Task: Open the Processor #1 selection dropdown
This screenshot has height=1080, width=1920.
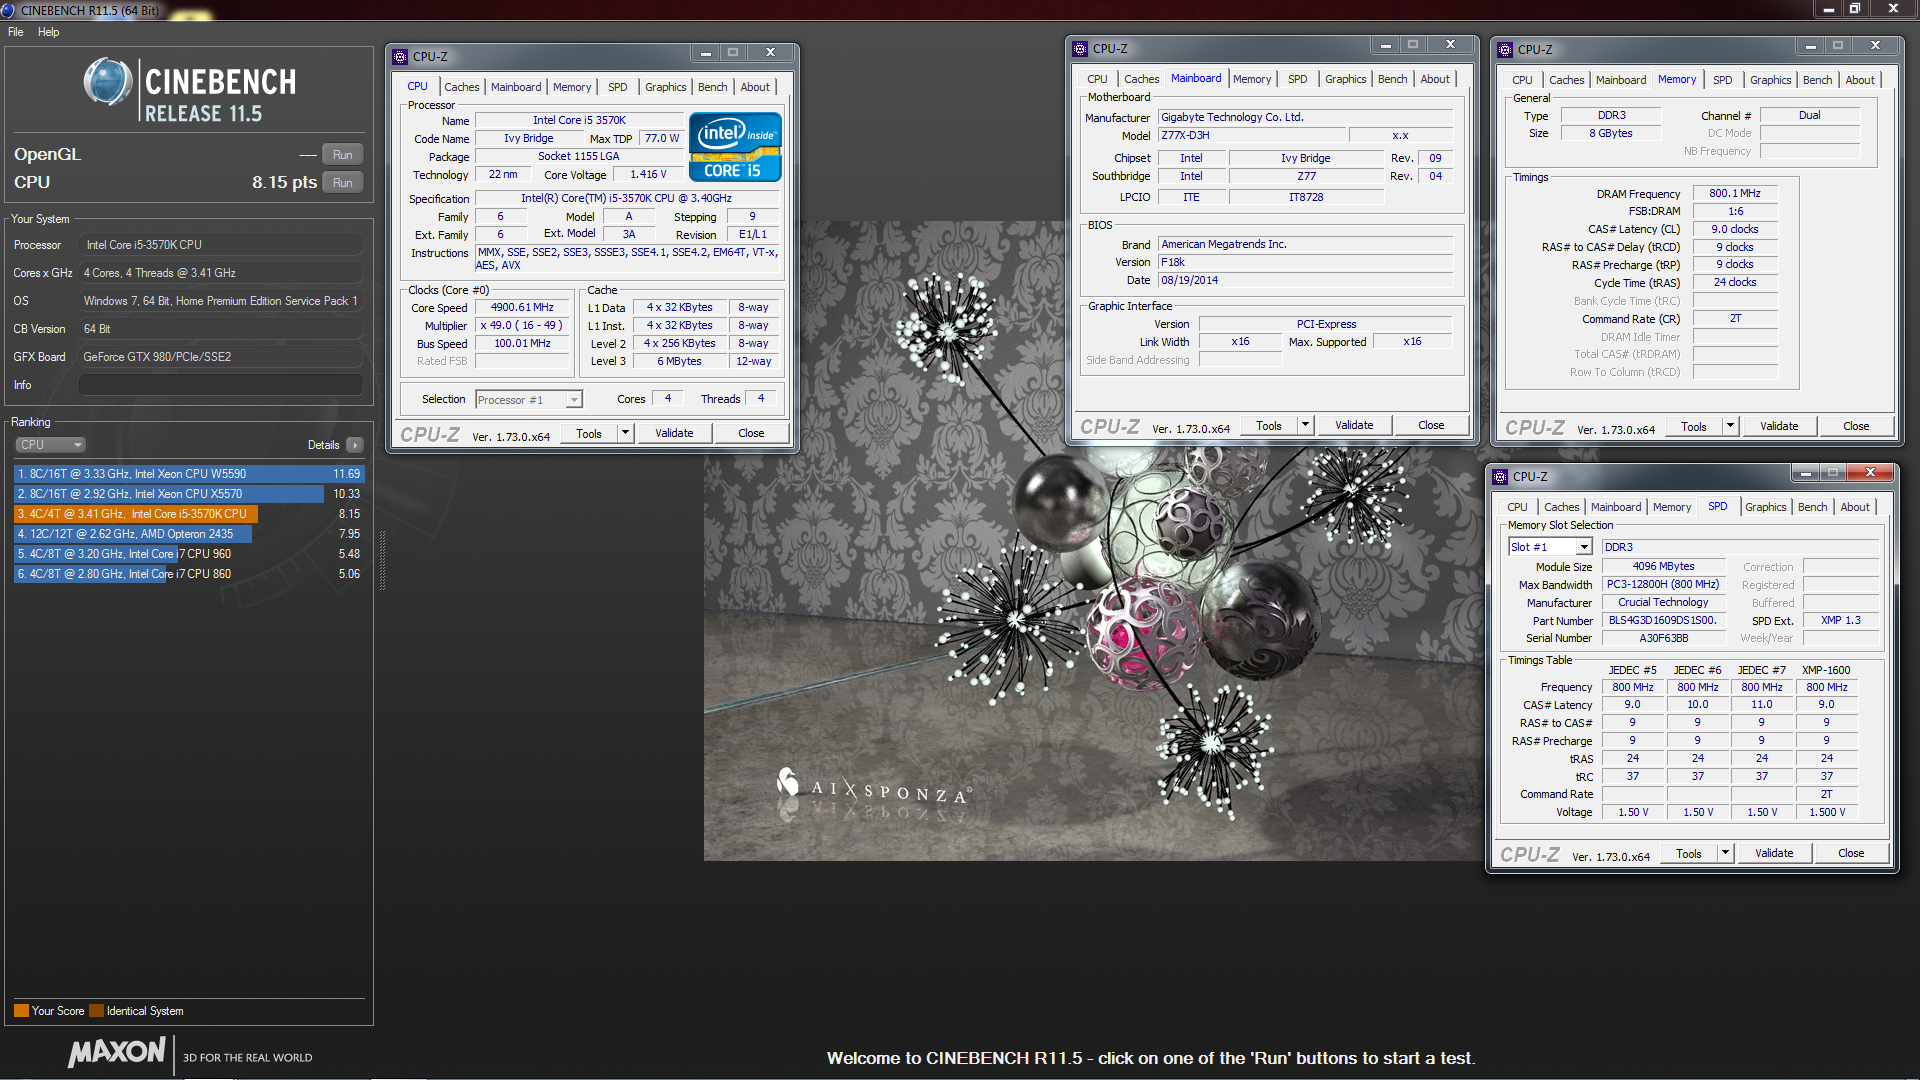Action: point(528,400)
